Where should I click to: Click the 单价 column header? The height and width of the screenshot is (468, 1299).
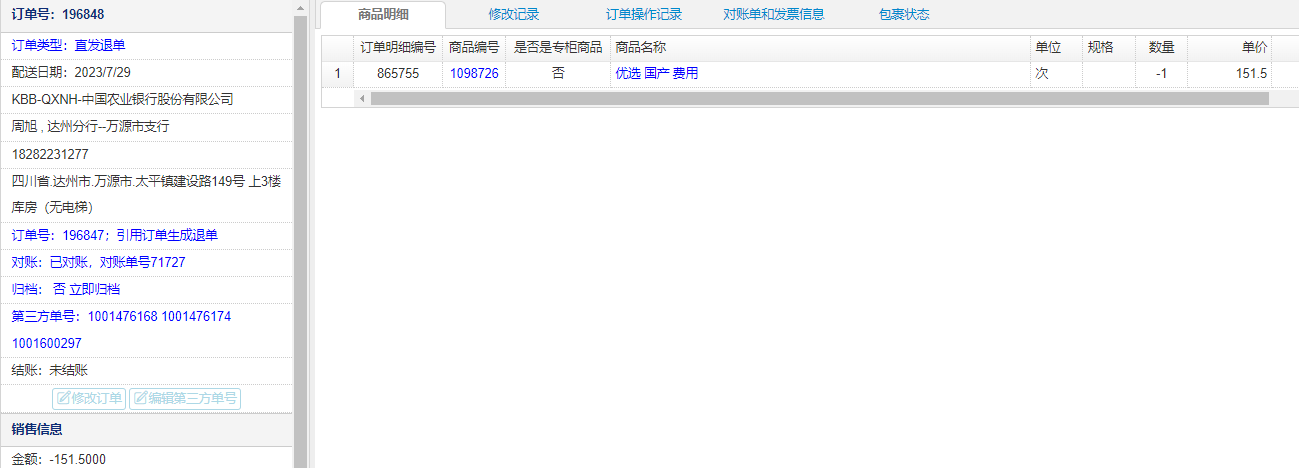1229,47
